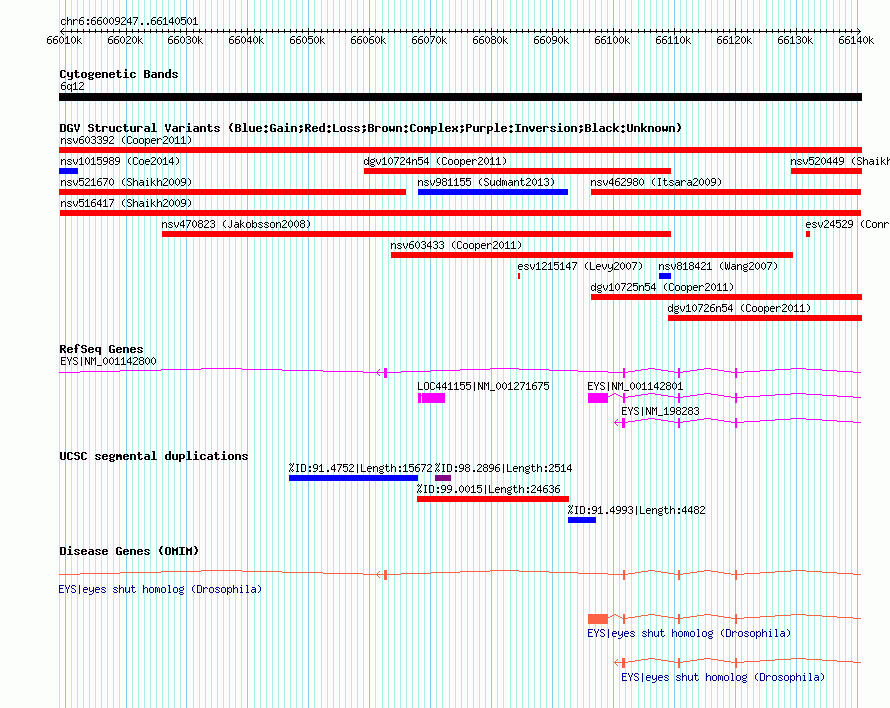
Task: Click the Disease Genes (OMIM) track title
Action: pyautogui.click(x=129, y=551)
